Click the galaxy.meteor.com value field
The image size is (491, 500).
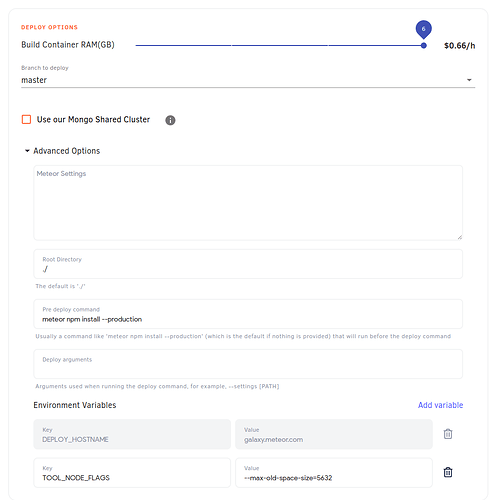[334, 434]
